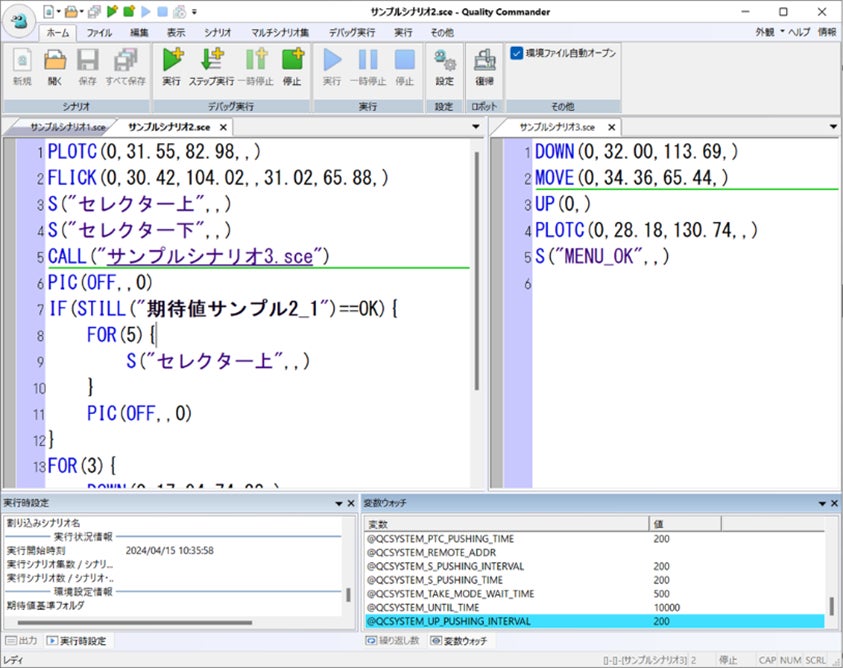Viewport: 843px width, 668px height.
Task: Click the 保存 floppy disk icon
Action: point(88,64)
